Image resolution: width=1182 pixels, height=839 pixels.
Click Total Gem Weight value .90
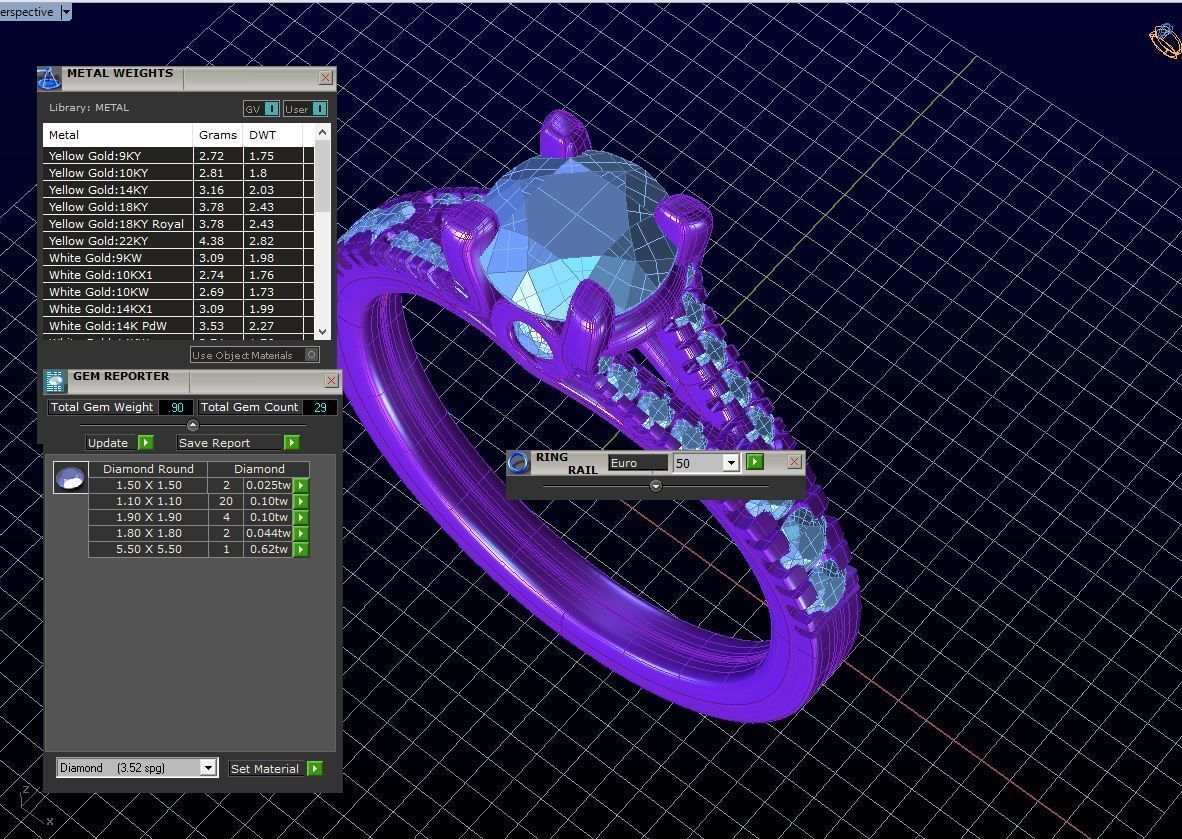[x=176, y=407]
